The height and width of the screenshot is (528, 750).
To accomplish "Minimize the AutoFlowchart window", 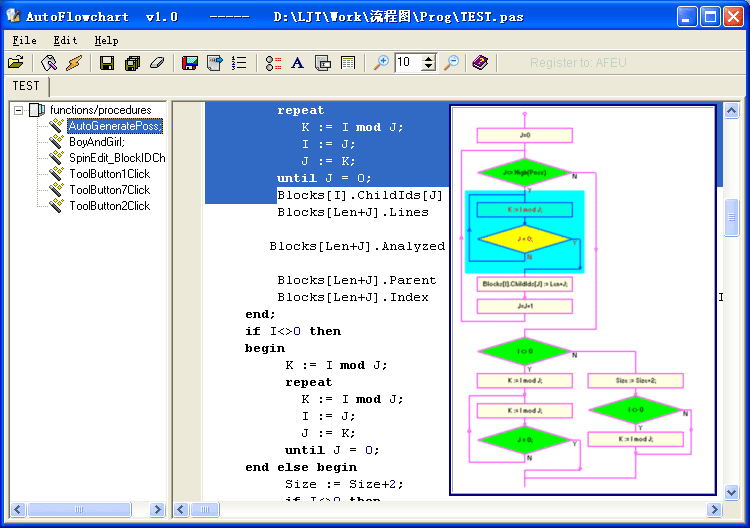I will click(687, 17).
